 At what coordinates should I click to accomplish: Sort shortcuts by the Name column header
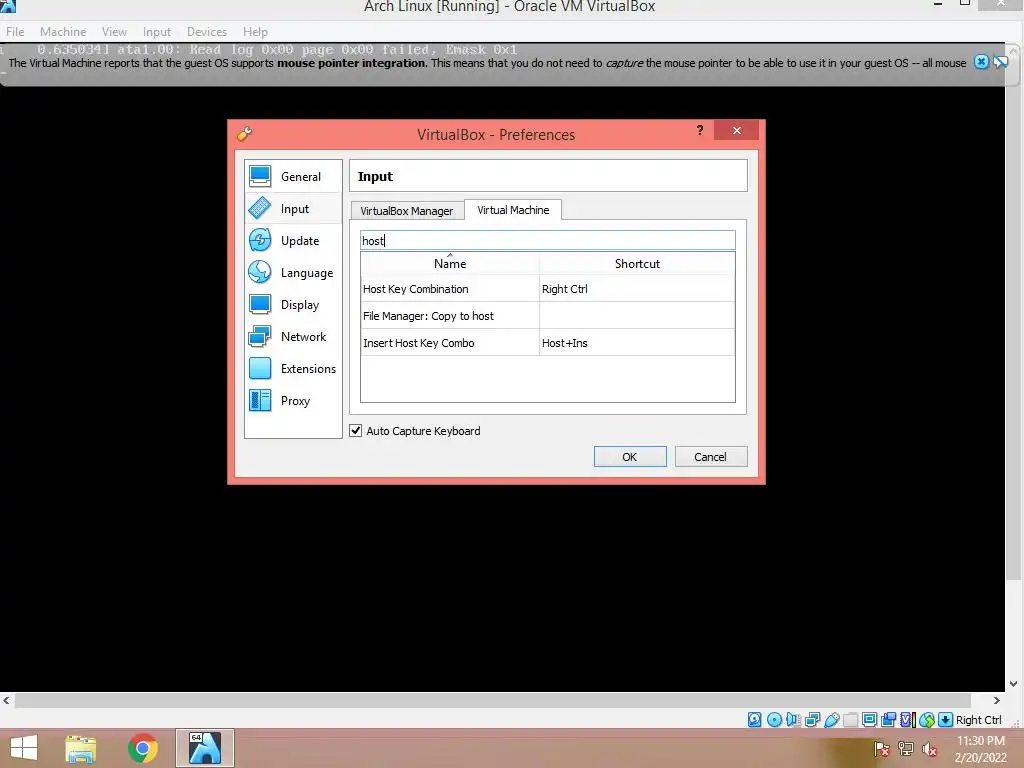[450, 264]
